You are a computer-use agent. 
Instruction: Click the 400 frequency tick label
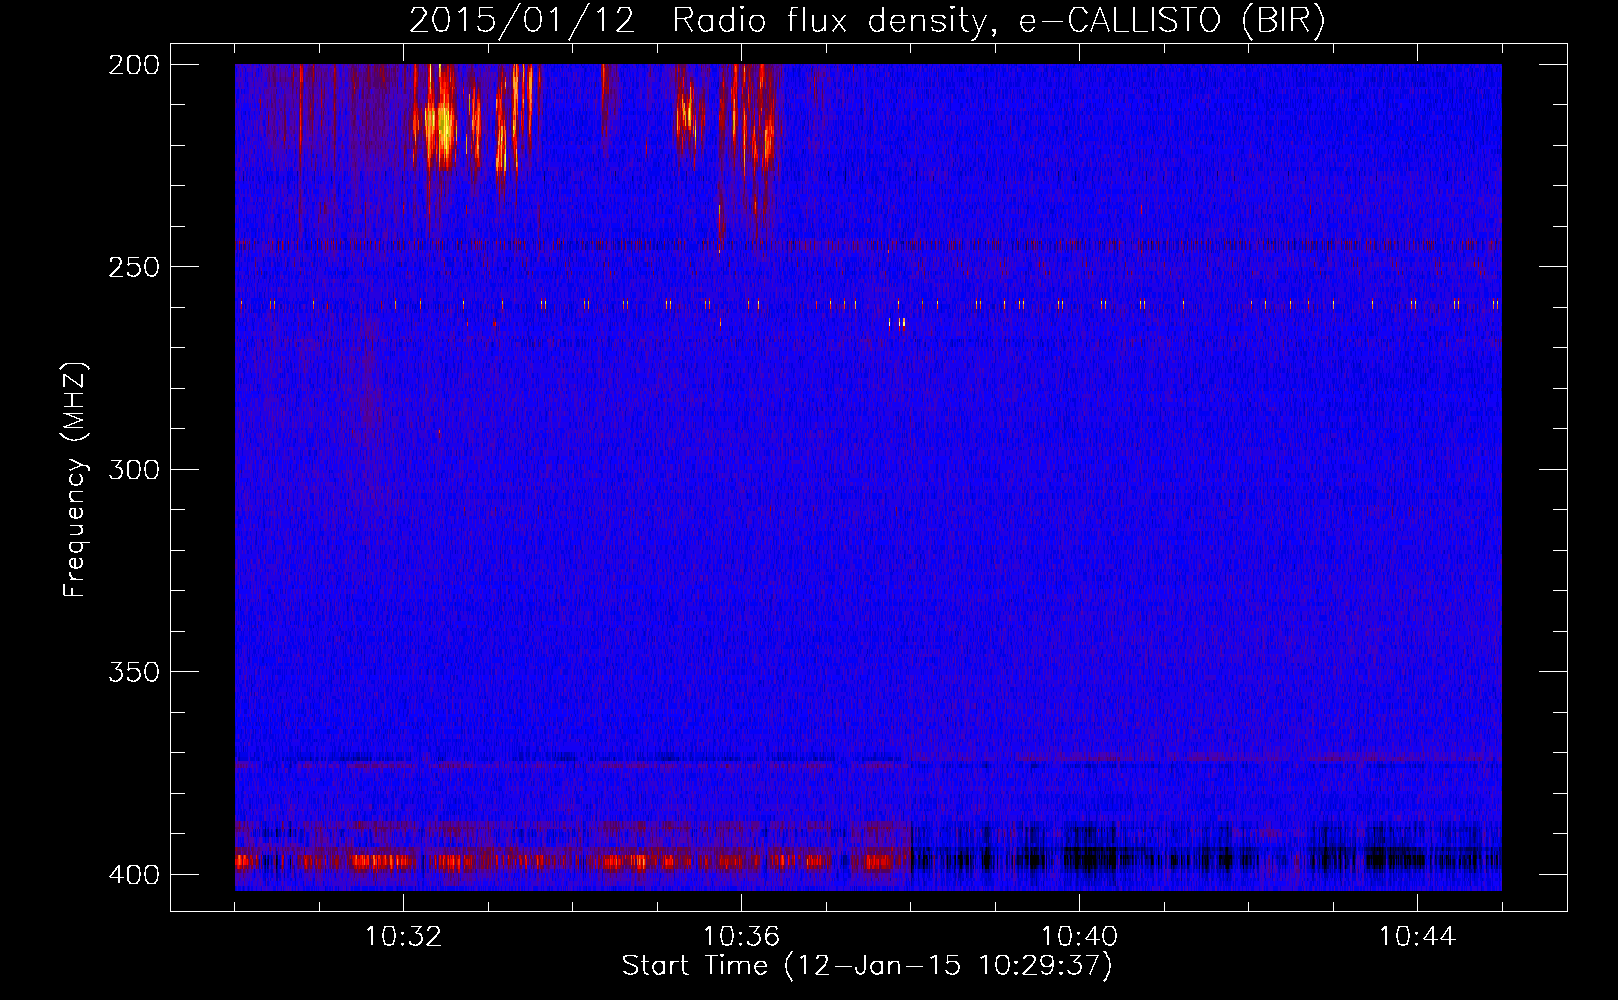[133, 875]
